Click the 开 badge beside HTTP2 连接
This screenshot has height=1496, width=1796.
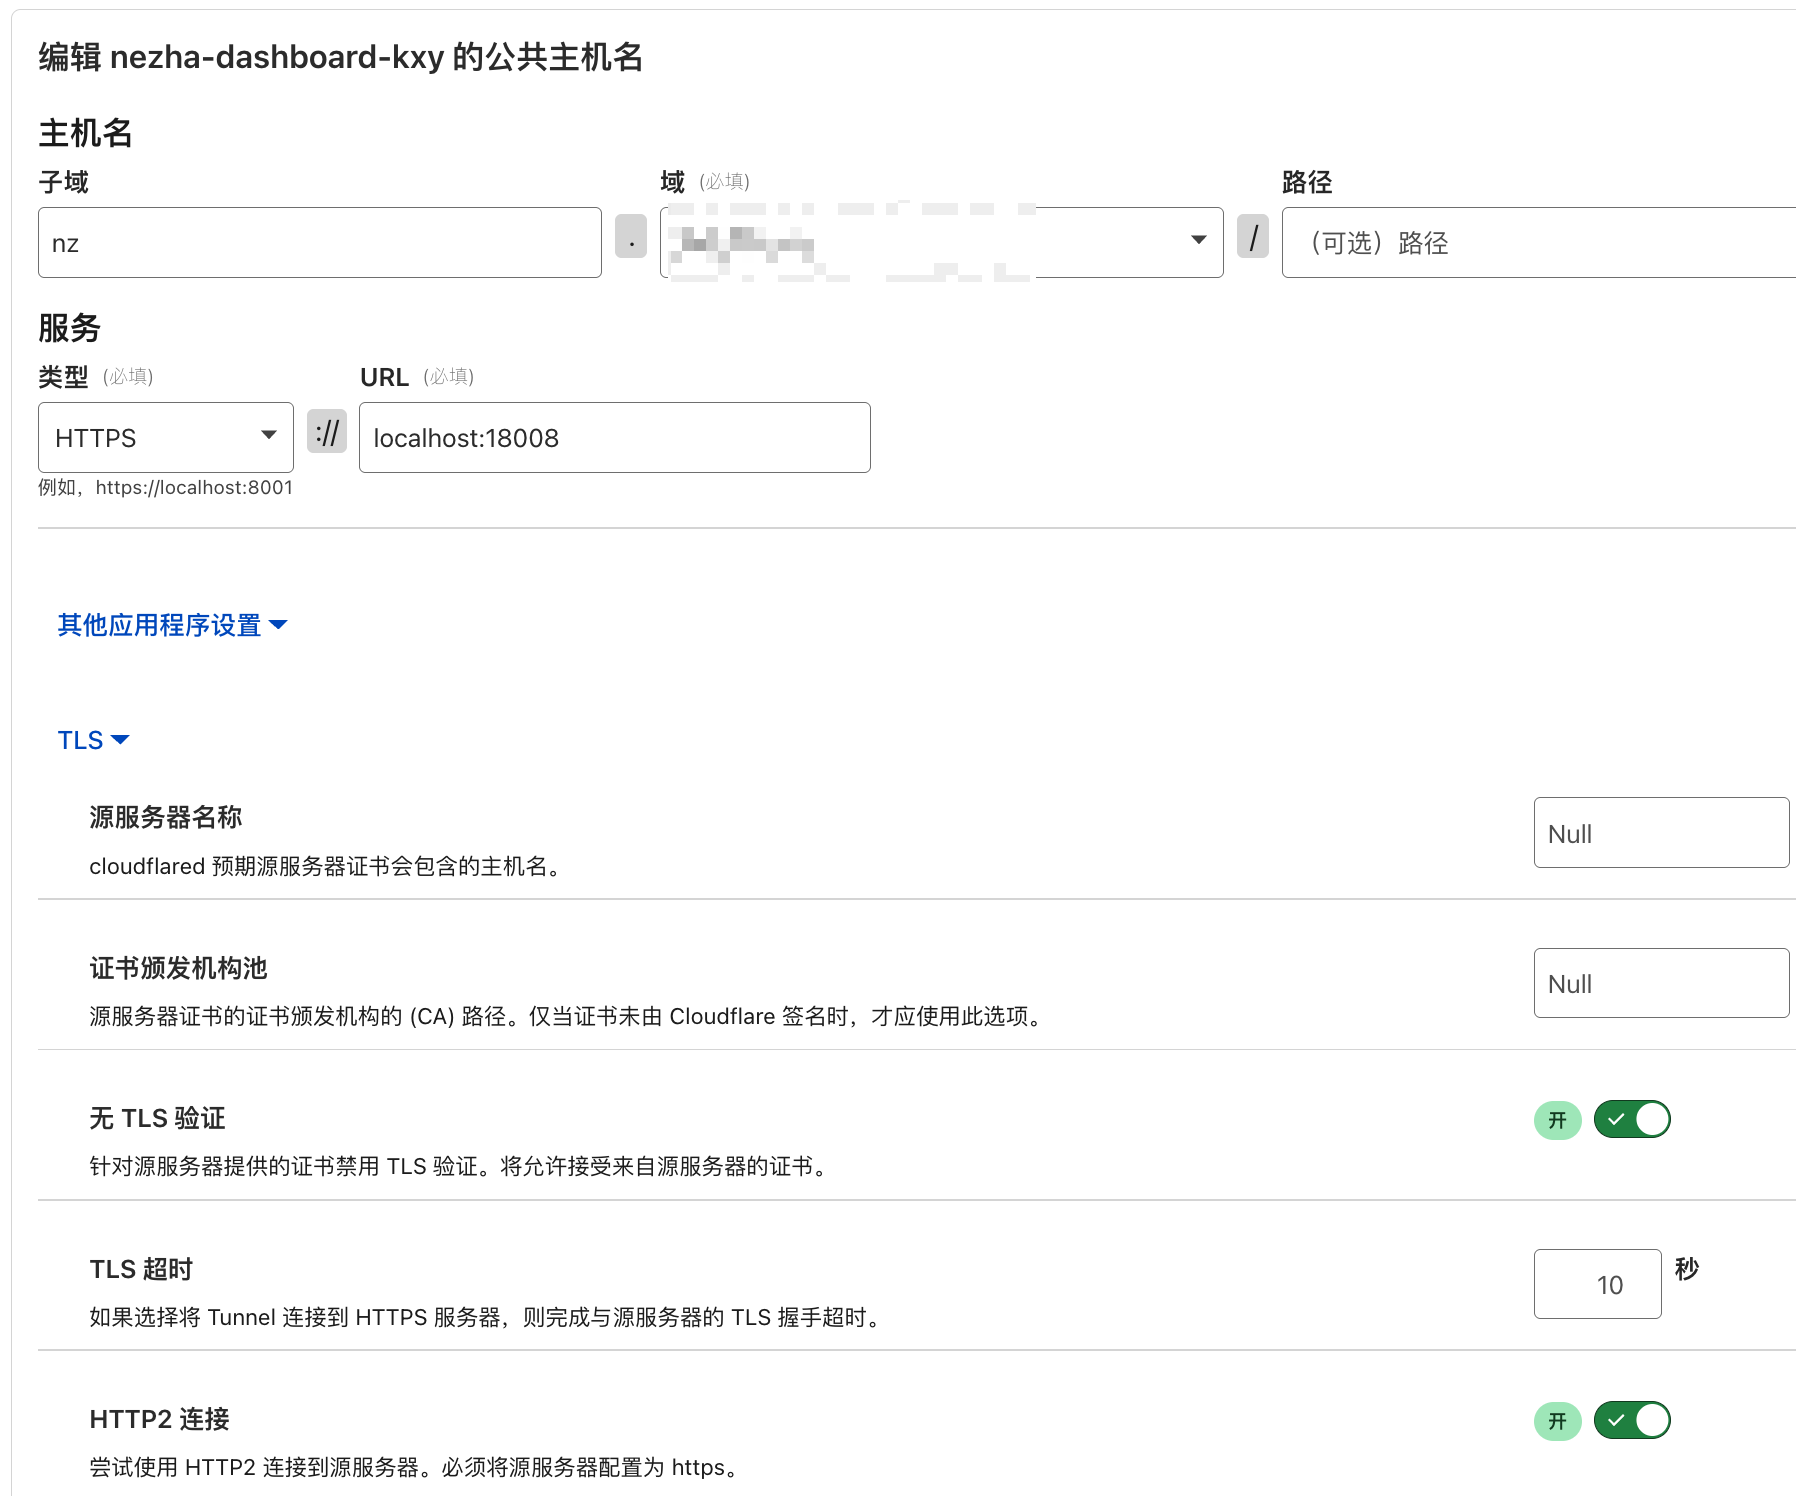[x=1557, y=1421]
